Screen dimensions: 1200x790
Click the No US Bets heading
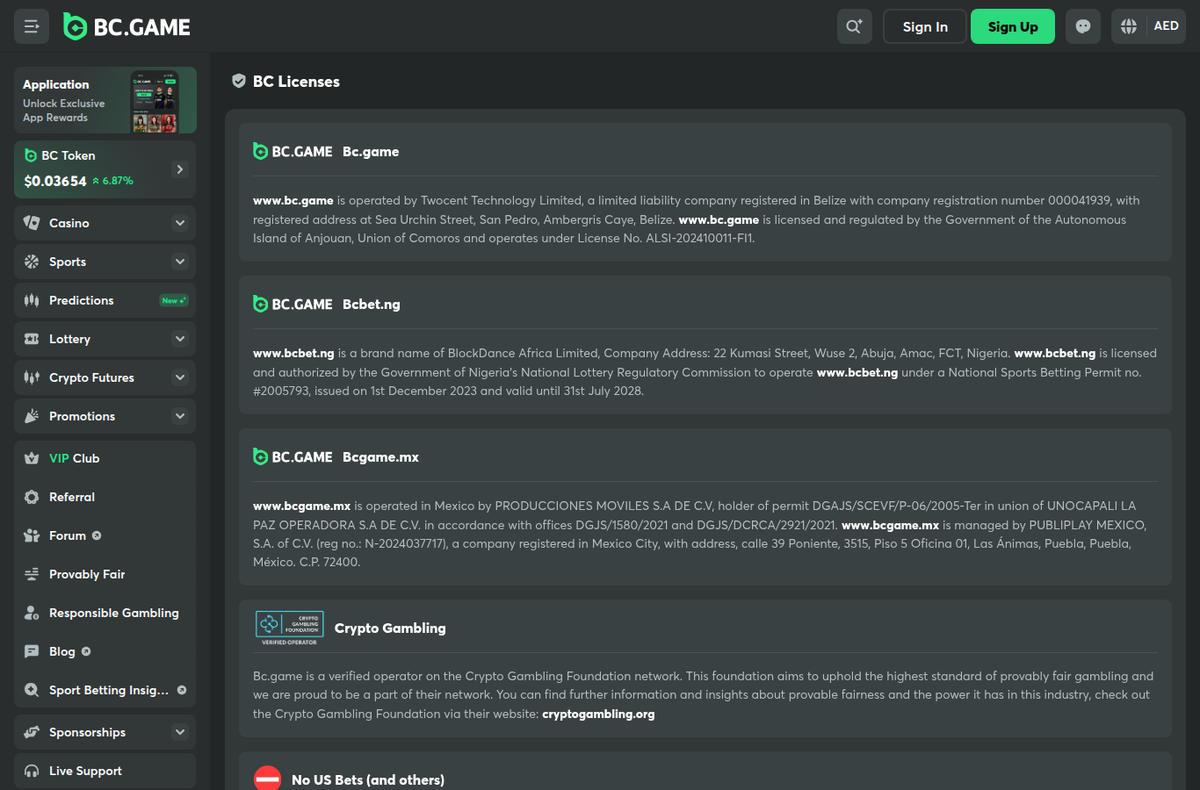[x=368, y=779]
